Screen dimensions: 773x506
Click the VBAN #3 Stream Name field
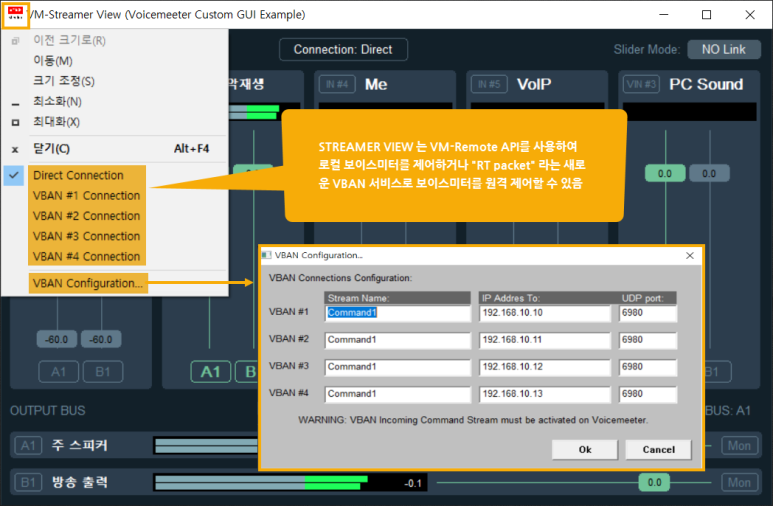tap(397, 367)
